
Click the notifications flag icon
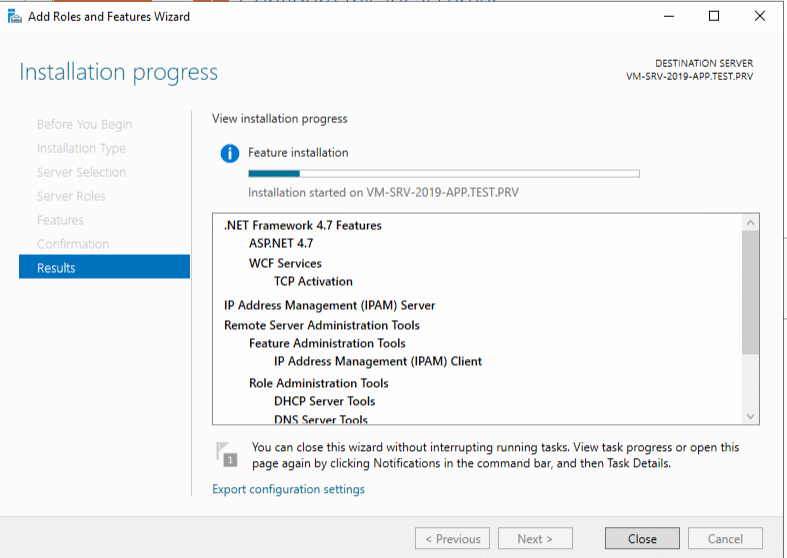click(226, 454)
